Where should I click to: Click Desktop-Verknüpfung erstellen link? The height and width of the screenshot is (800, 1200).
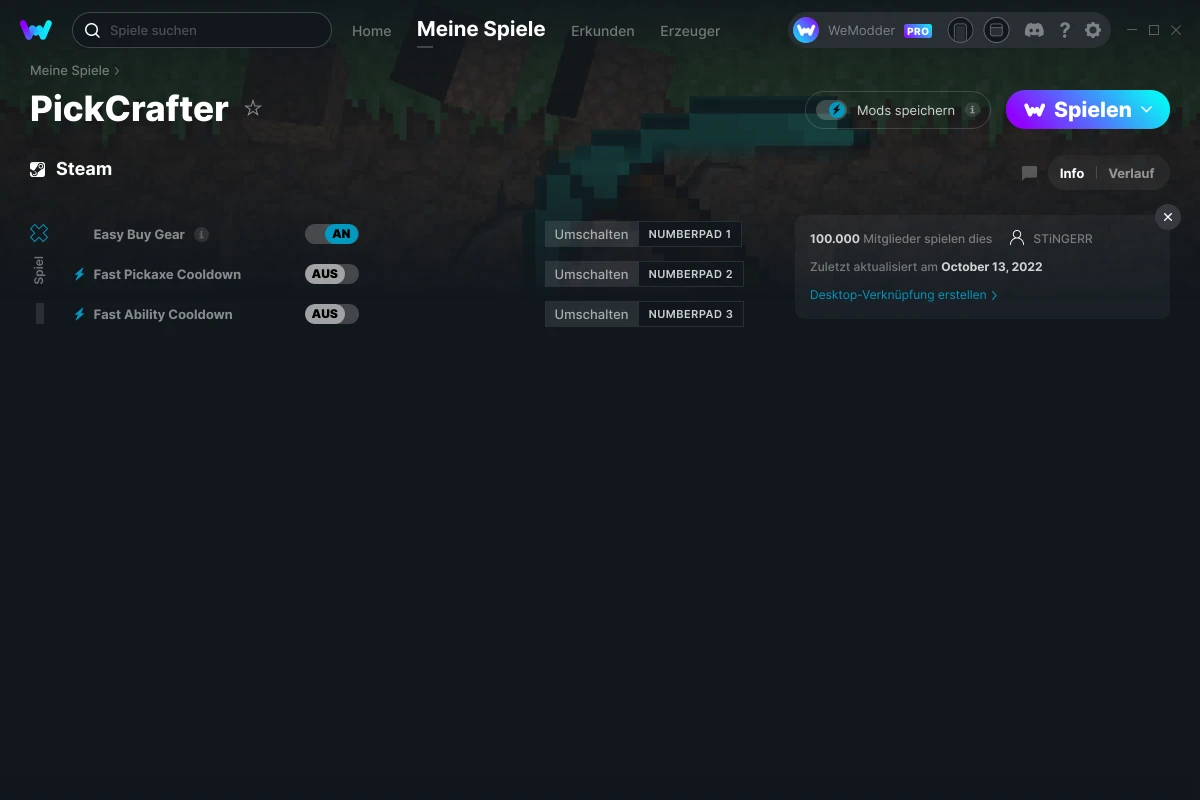pos(903,295)
